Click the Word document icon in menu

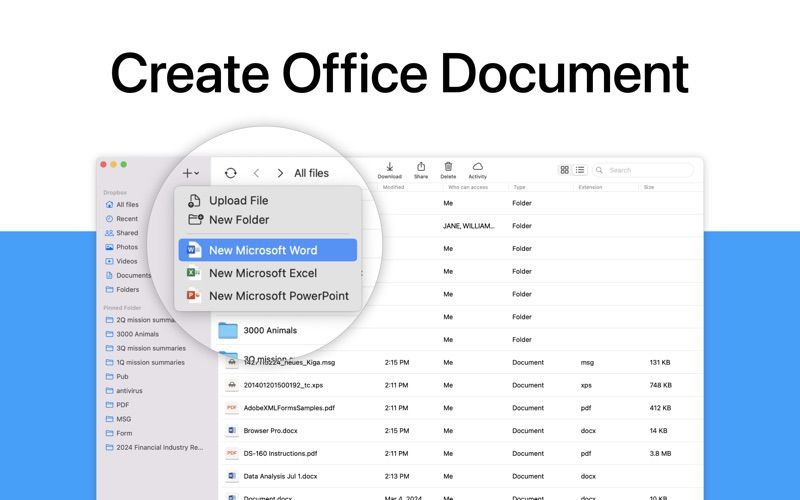194,250
